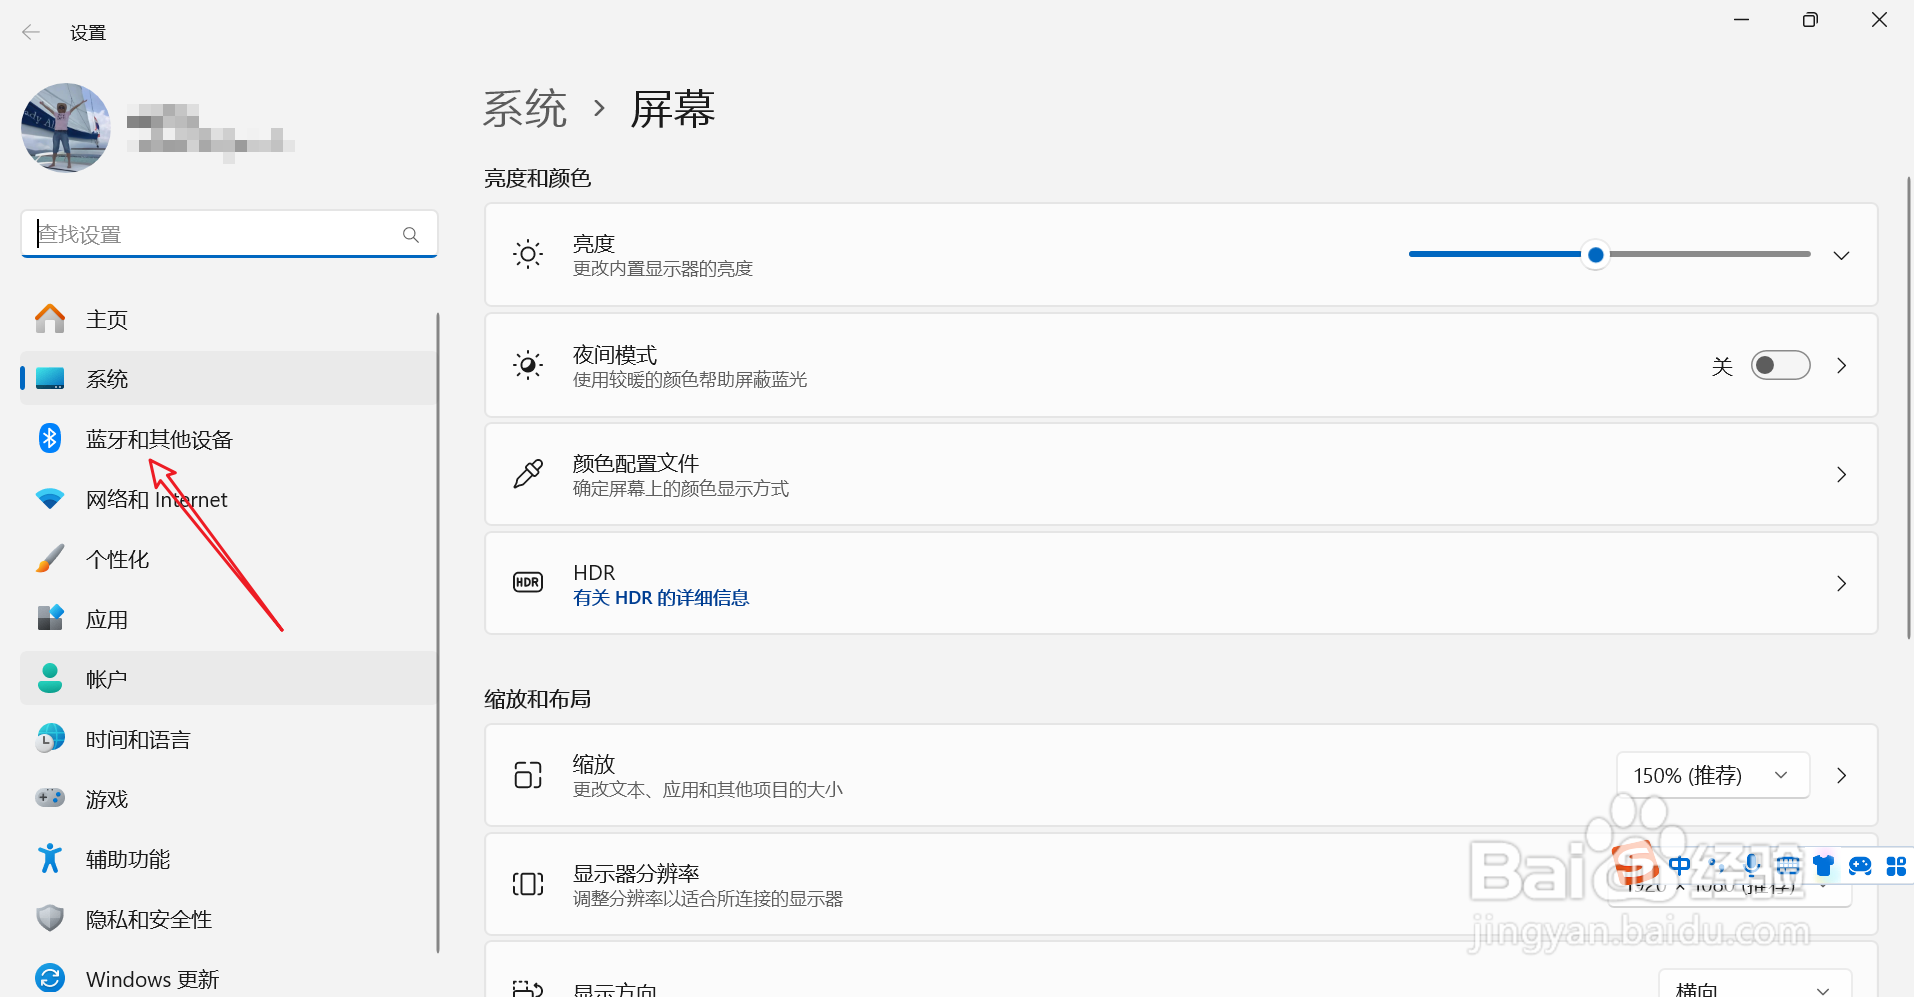Open the 150% (推荐) scaling dropdown
This screenshot has height=997, width=1914.
click(1712, 775)
